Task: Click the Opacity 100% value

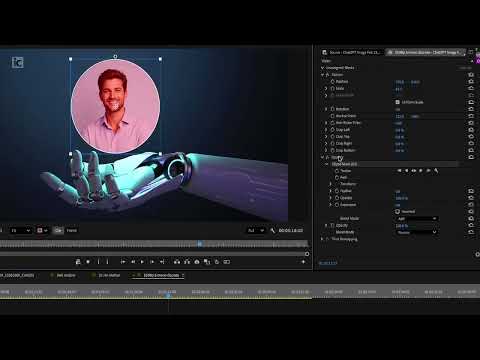Action: (401, 226)
